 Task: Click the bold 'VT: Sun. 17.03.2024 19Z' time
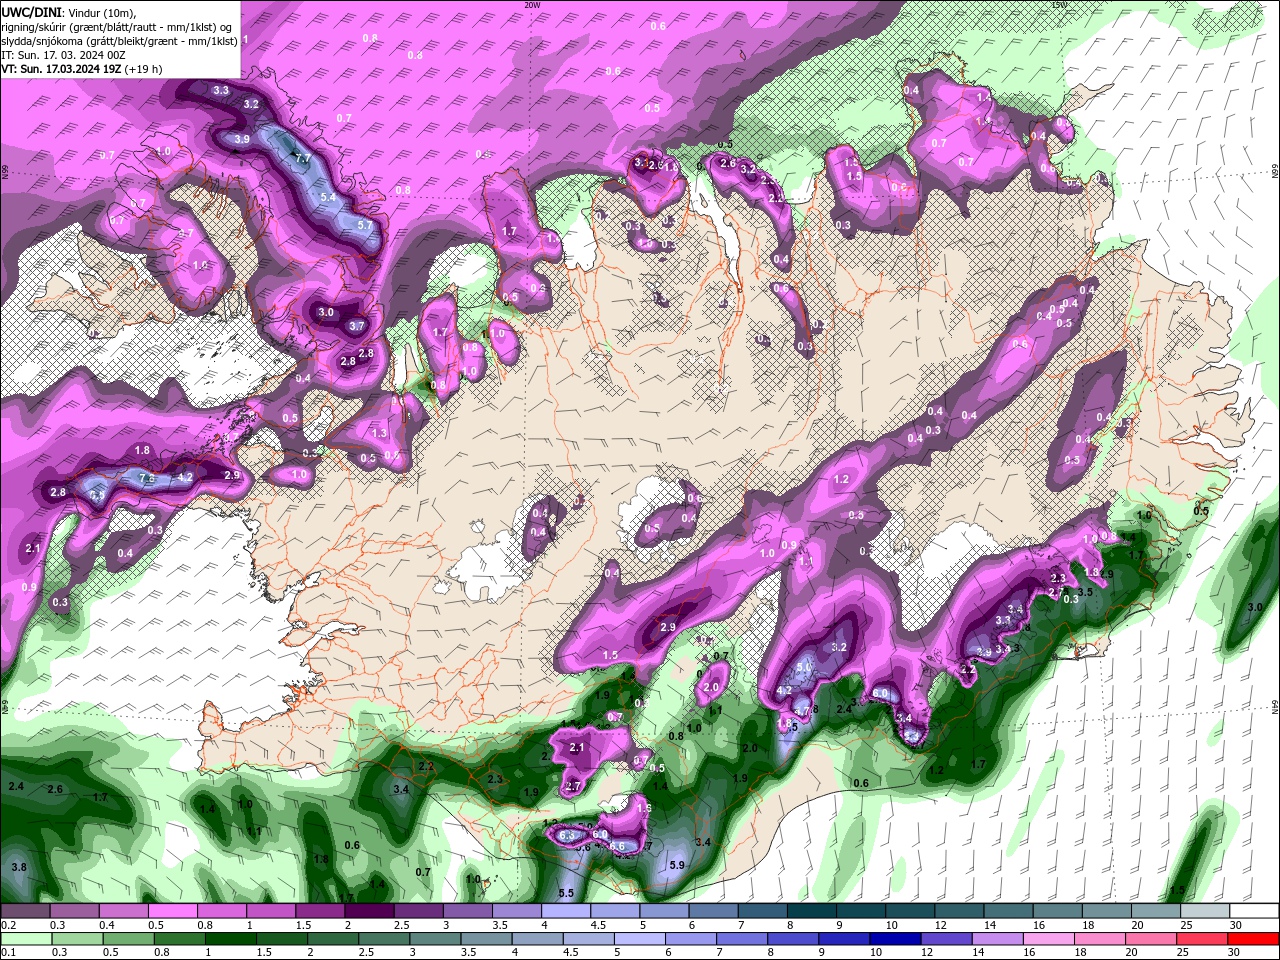coord(61,69)
